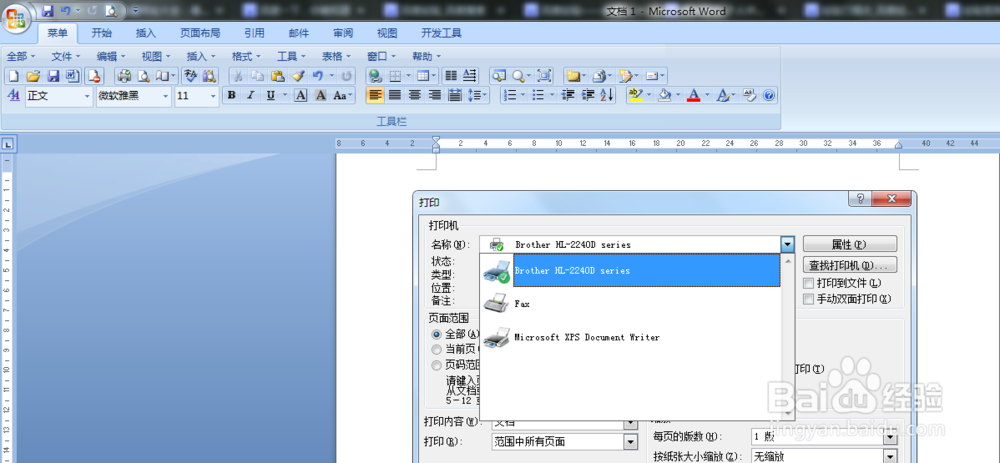This screenshot has height=463, width=1000.
Task: Open the 格式 classic menu
Action: tap(246, 56)
